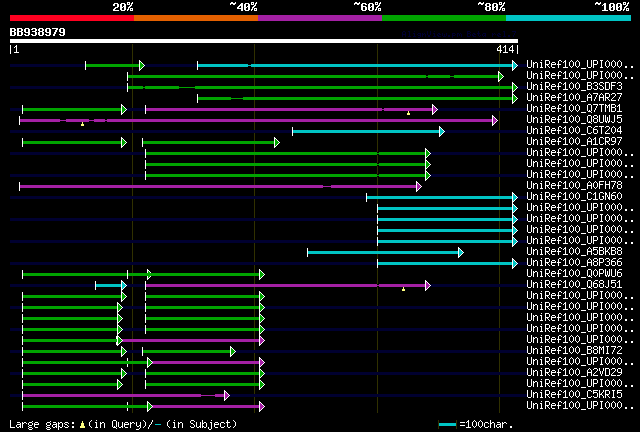Click the yellow gap marker in the Q68J51 row
The image size is (640, 432).
[x=403, y=289]
